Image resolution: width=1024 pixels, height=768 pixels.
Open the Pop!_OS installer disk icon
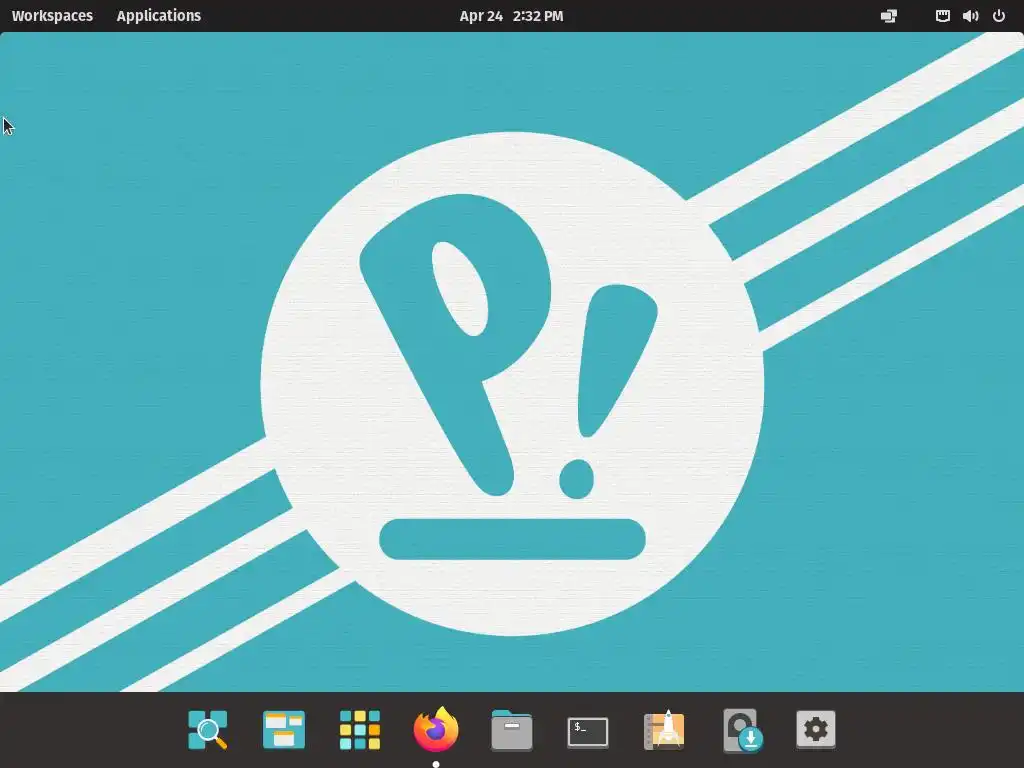coord(742,730)
